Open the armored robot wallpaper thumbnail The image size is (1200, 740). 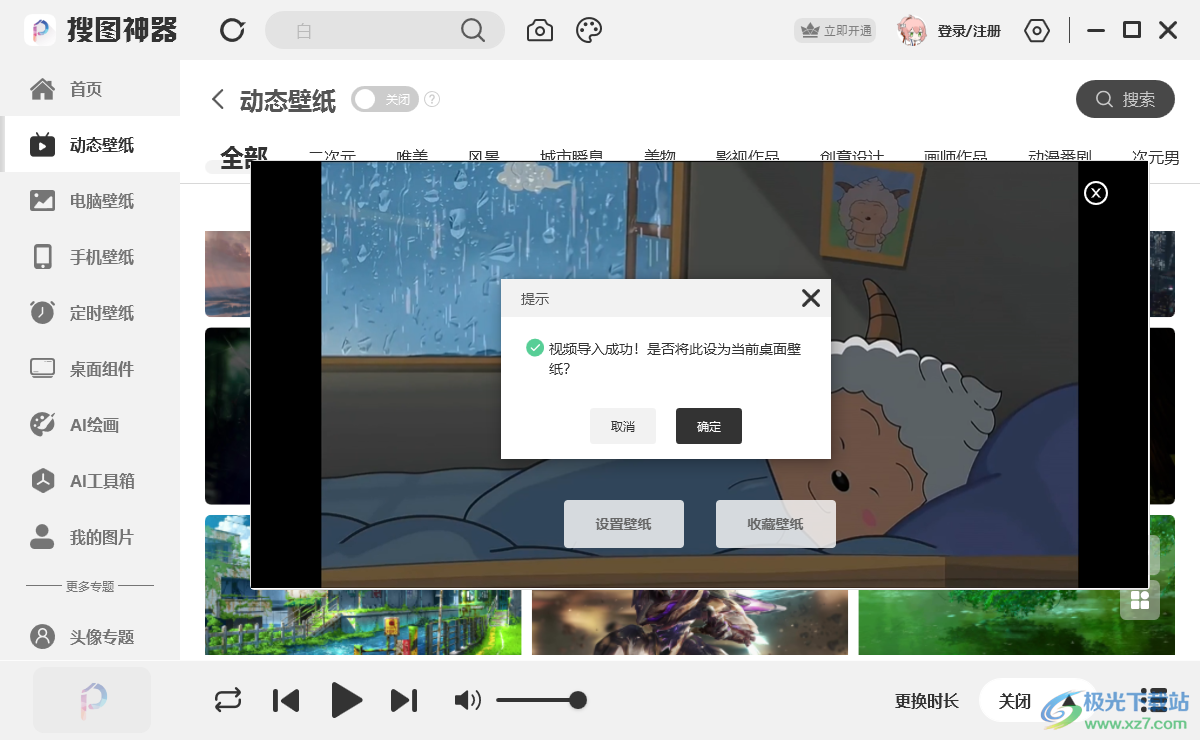(x=690, y=621)
